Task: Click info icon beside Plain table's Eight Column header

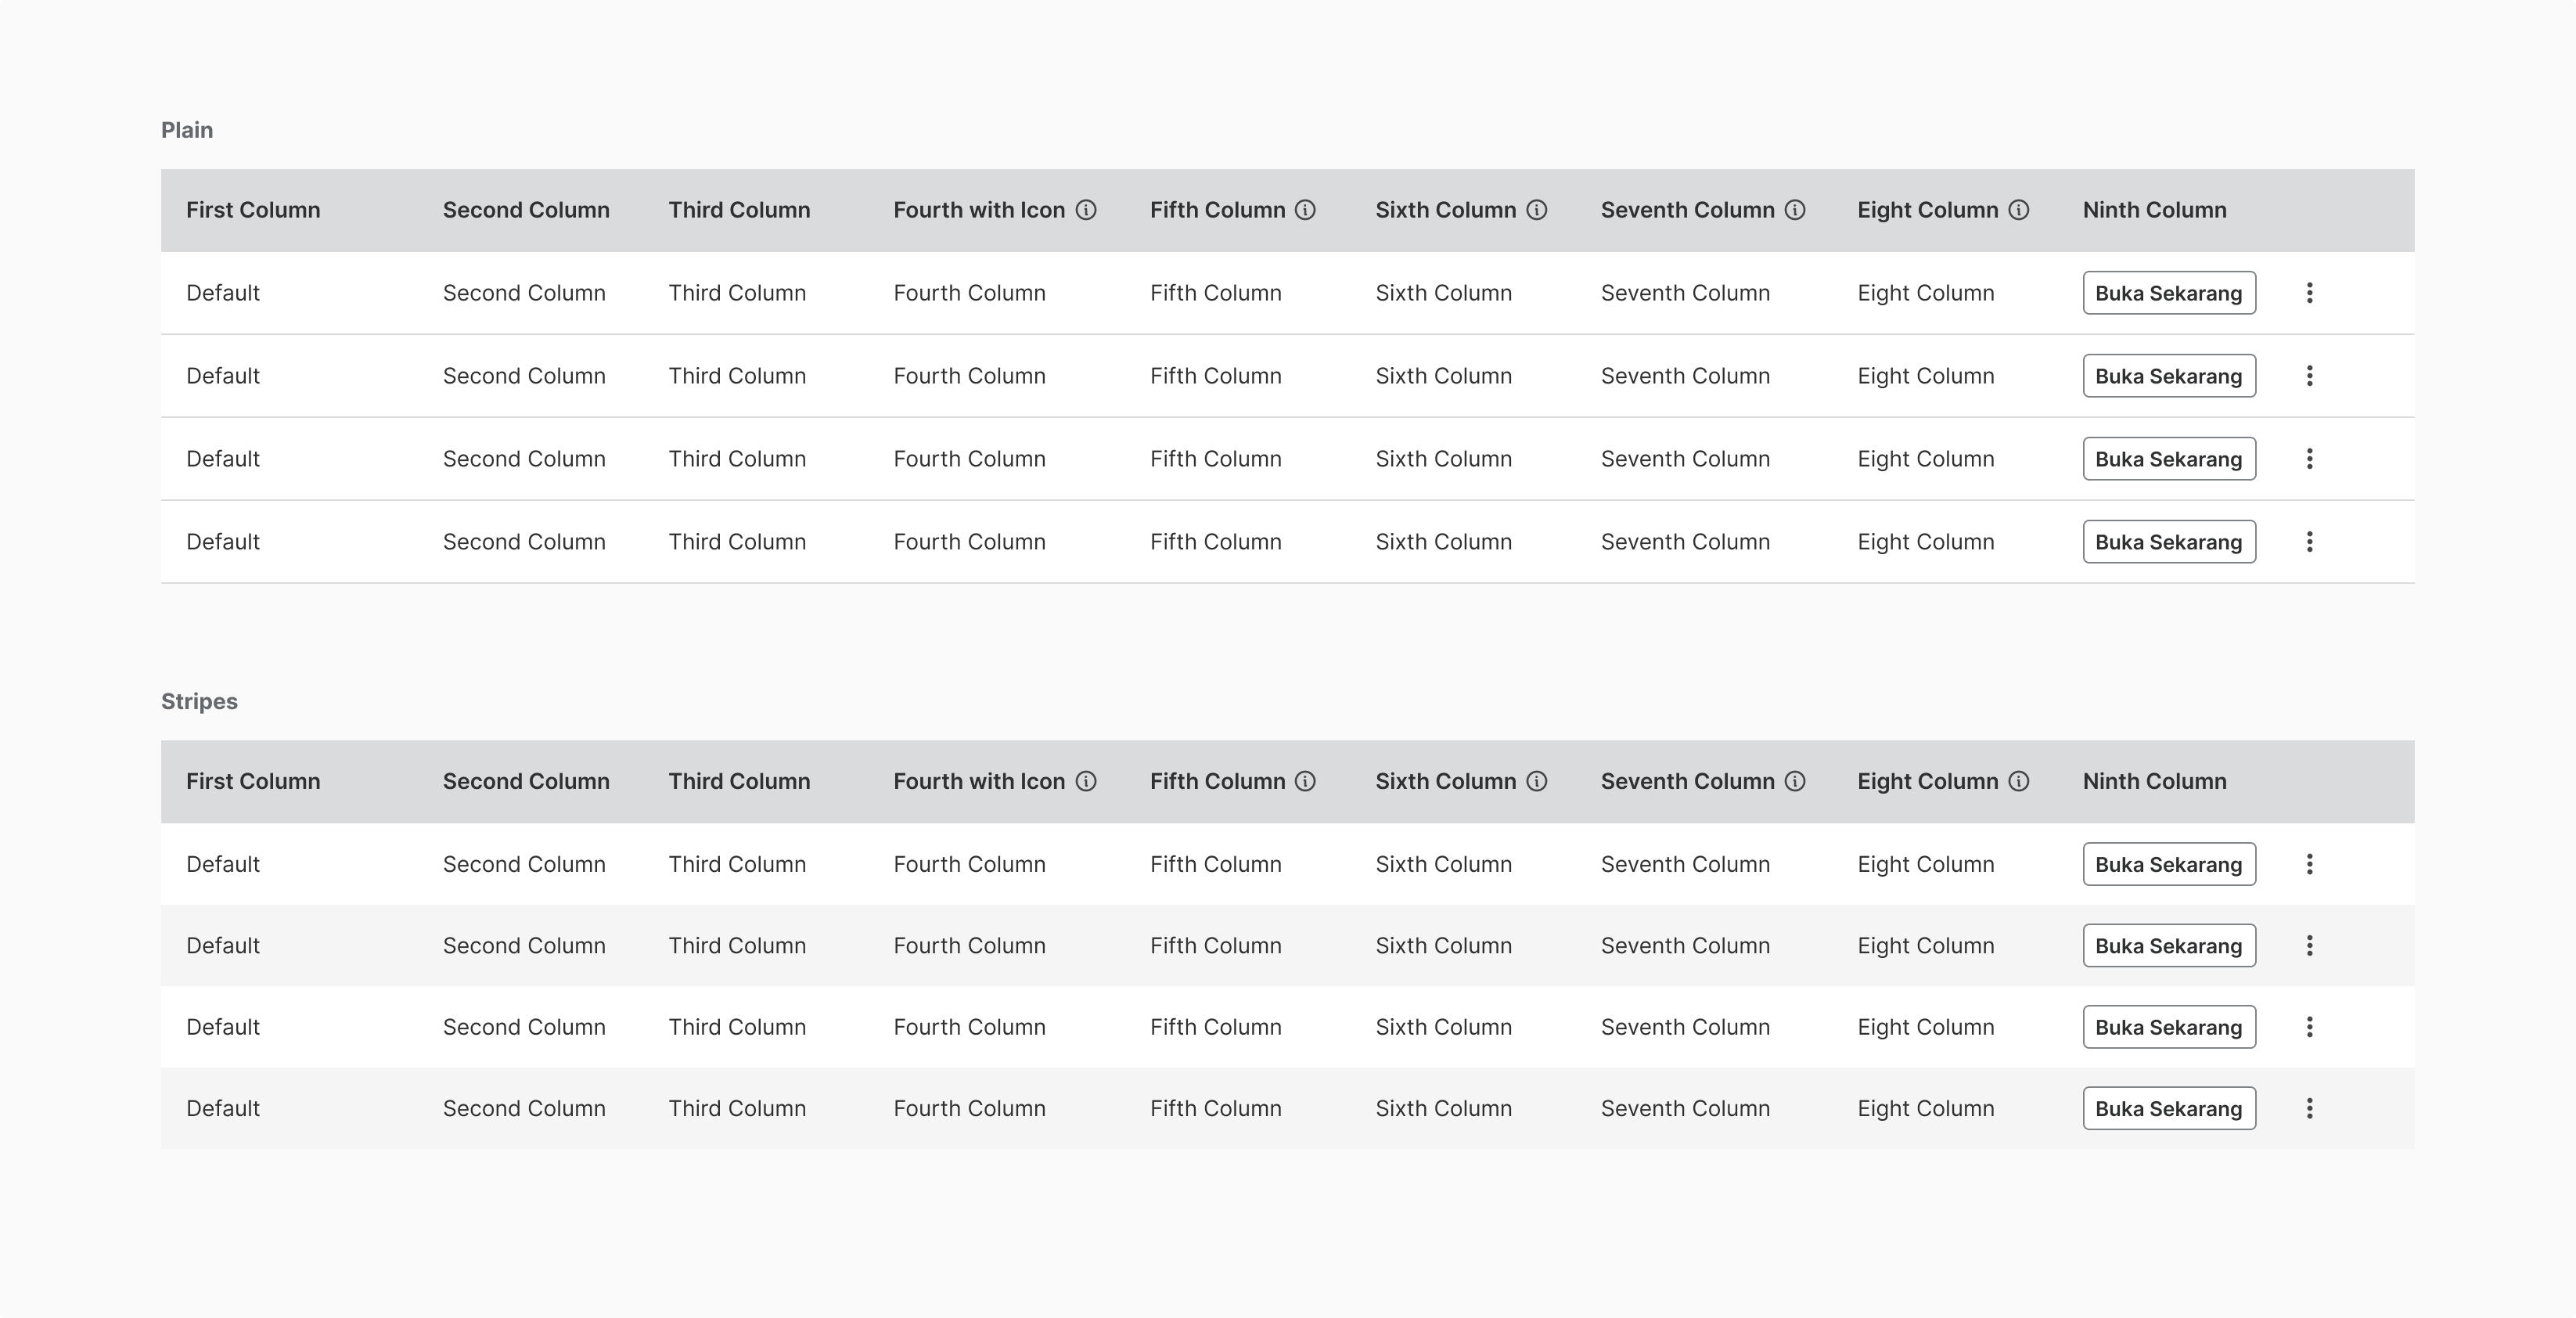Action: [2019, 210]
